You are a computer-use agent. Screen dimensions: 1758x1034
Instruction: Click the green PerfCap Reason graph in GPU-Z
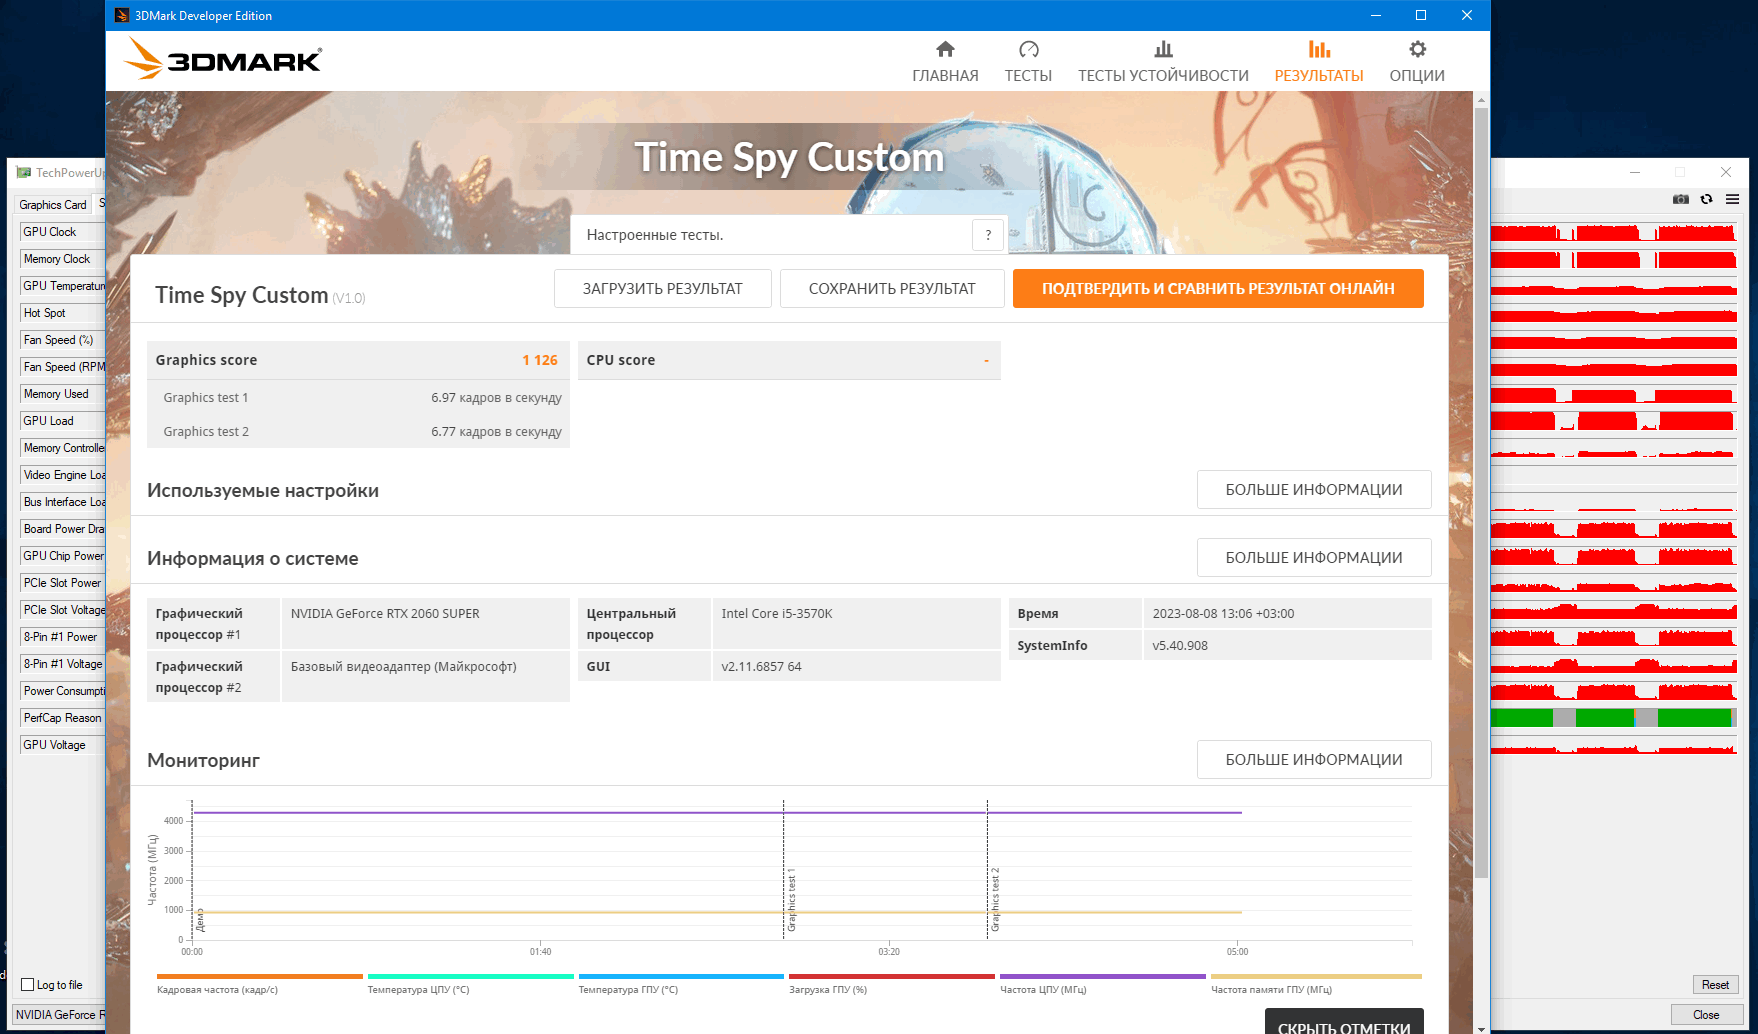coord(1614,717)
